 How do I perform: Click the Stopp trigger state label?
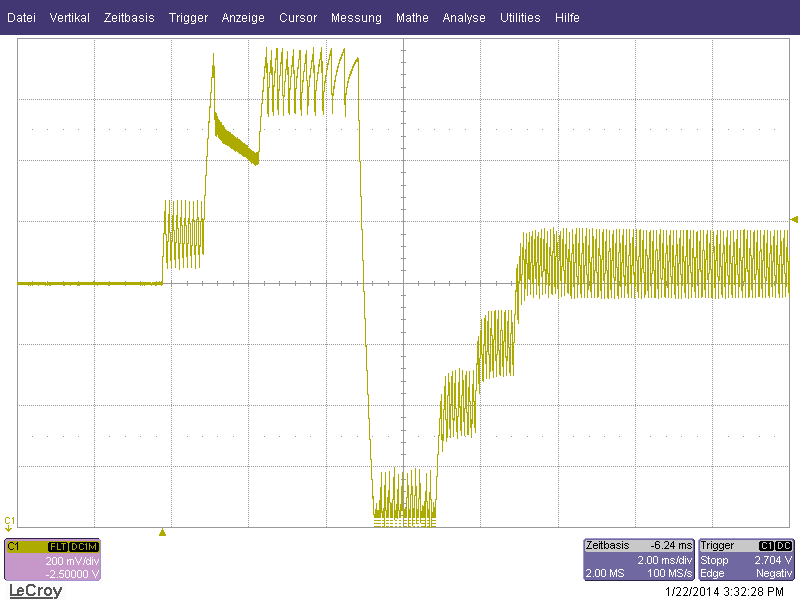714,560
